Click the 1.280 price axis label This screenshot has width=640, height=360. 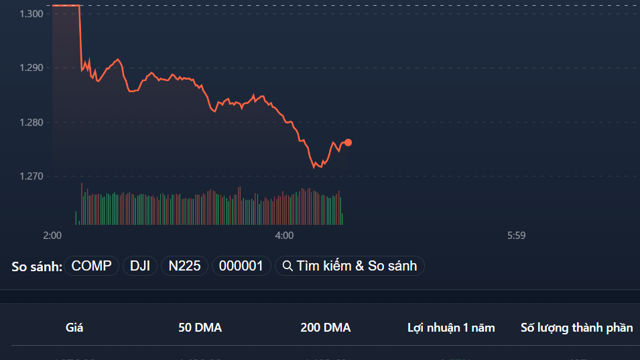pos(31,122)
